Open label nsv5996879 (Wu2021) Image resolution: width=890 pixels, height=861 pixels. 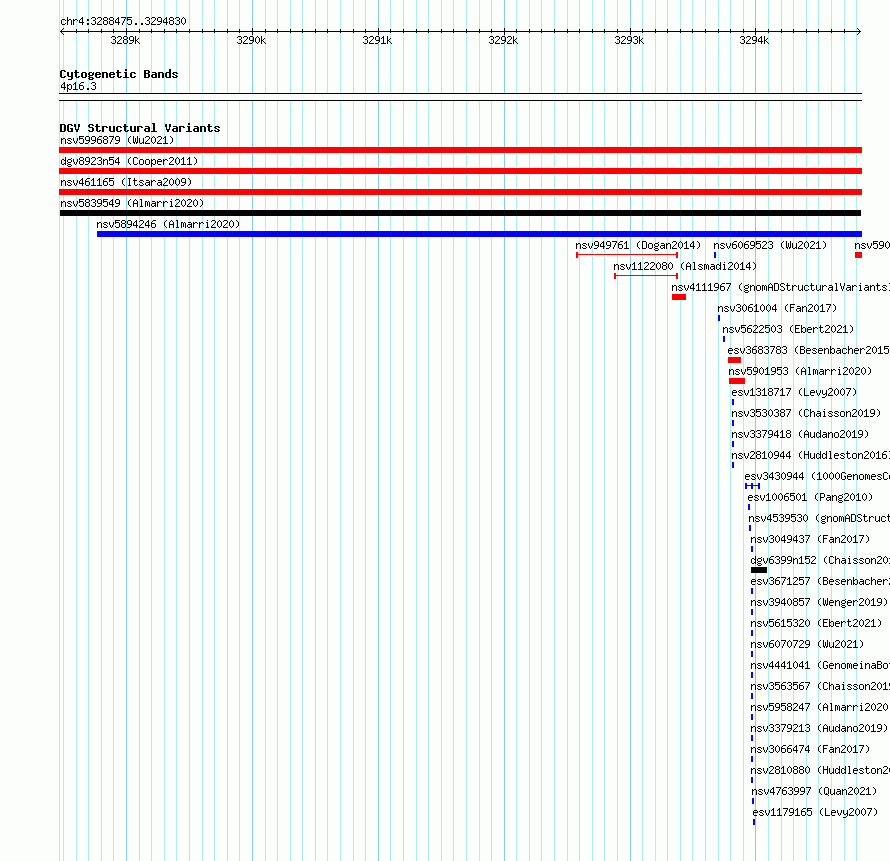click(117, 140)
